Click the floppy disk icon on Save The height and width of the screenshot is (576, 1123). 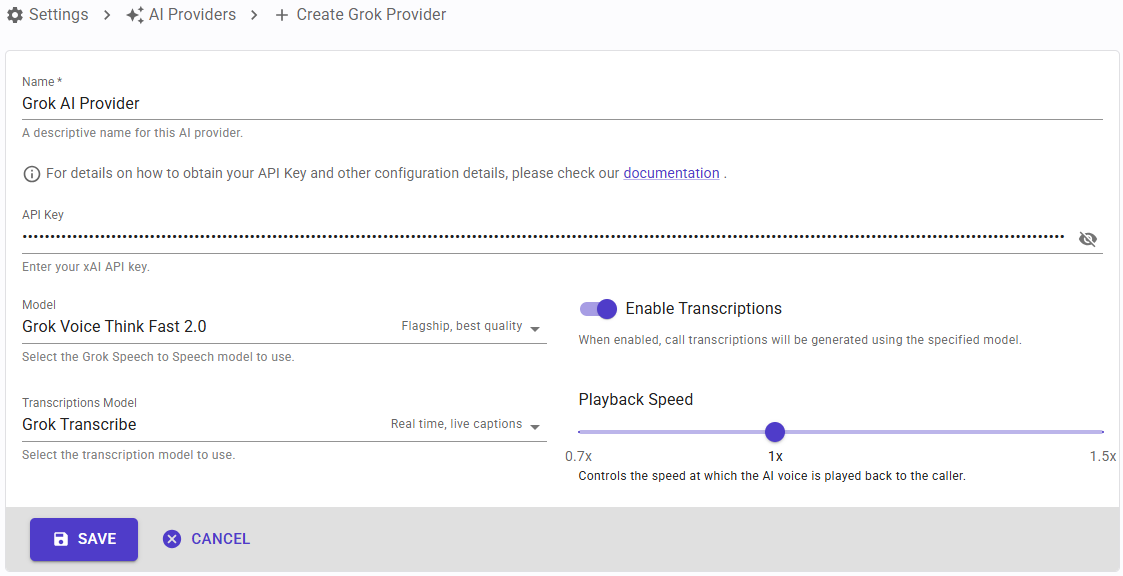61,539
